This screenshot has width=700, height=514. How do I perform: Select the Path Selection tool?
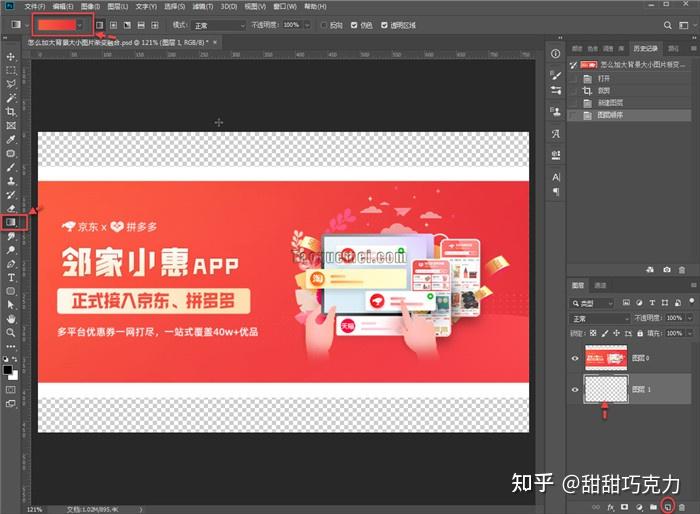click(x=11, y=305)
